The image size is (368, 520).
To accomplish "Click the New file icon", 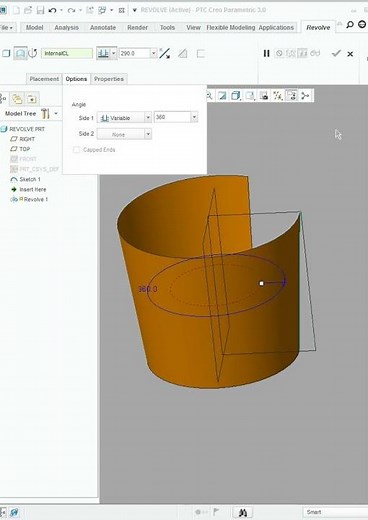I will click(16, 10).
